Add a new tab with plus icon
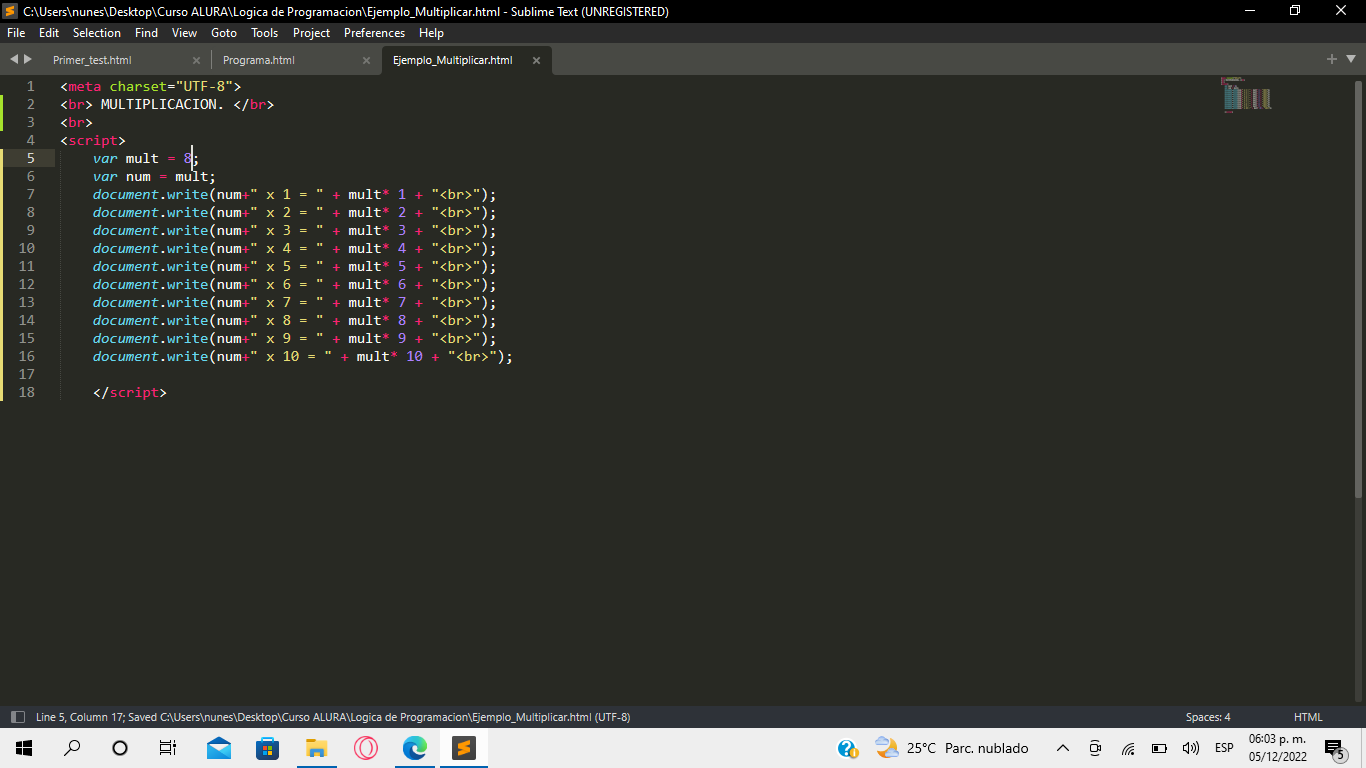Screen dimensions: 1366x768 [x=1332, y=59]
